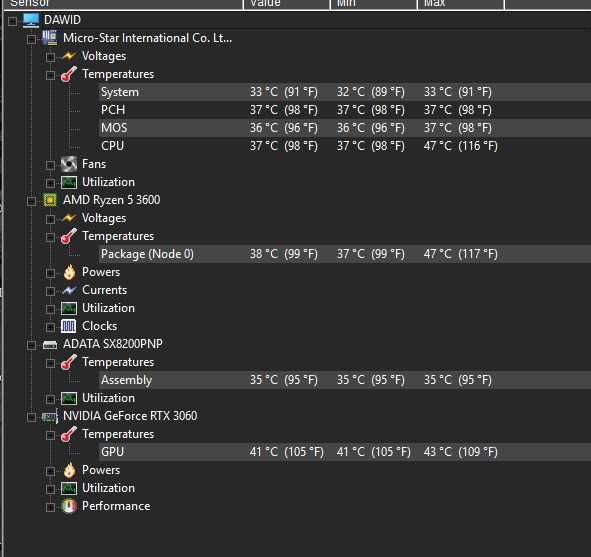
Task: Collapse the Micro-Star International node
Action: (32, 39)
